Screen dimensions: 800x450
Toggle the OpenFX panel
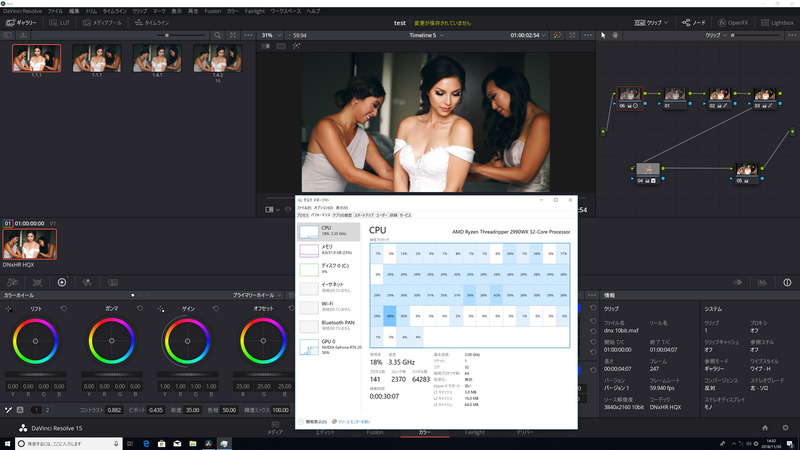tap(733, 22)
